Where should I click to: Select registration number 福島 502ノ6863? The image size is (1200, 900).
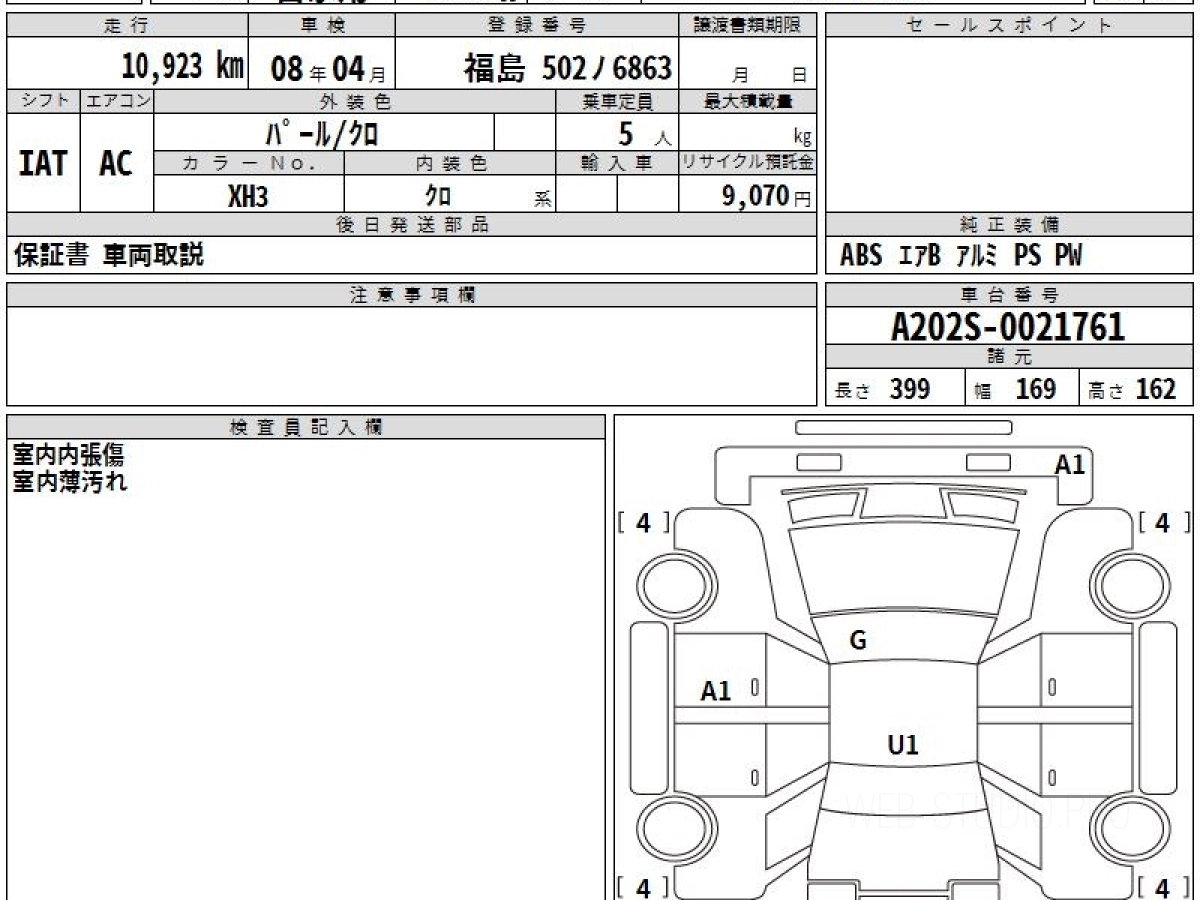(x=567, y=68)
